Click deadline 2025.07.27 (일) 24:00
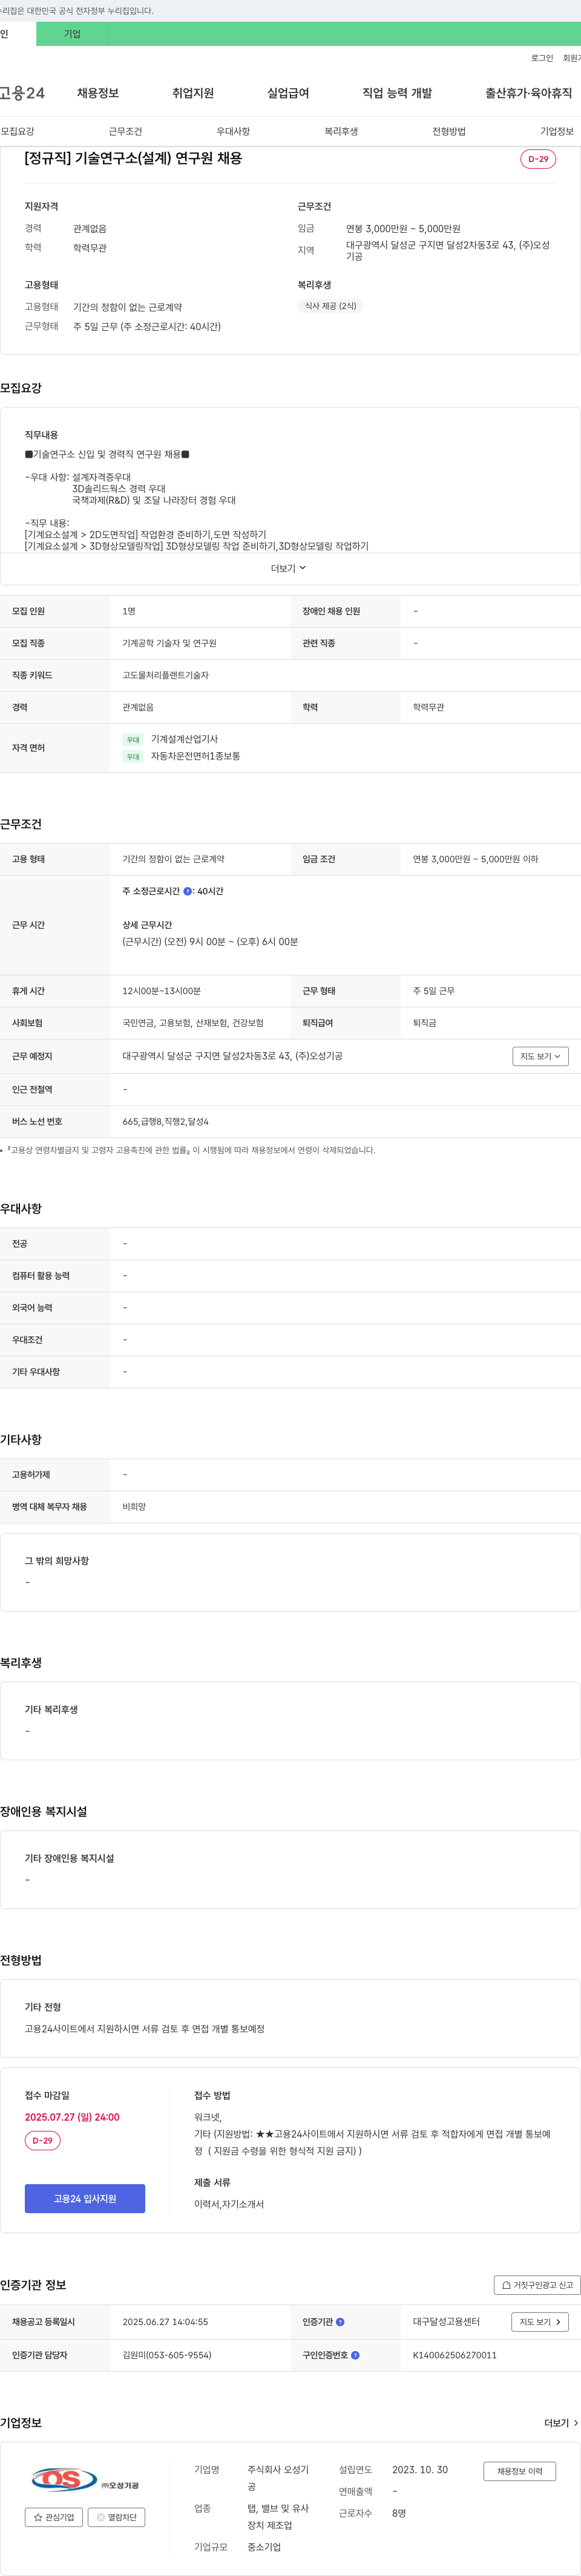 72,2117
